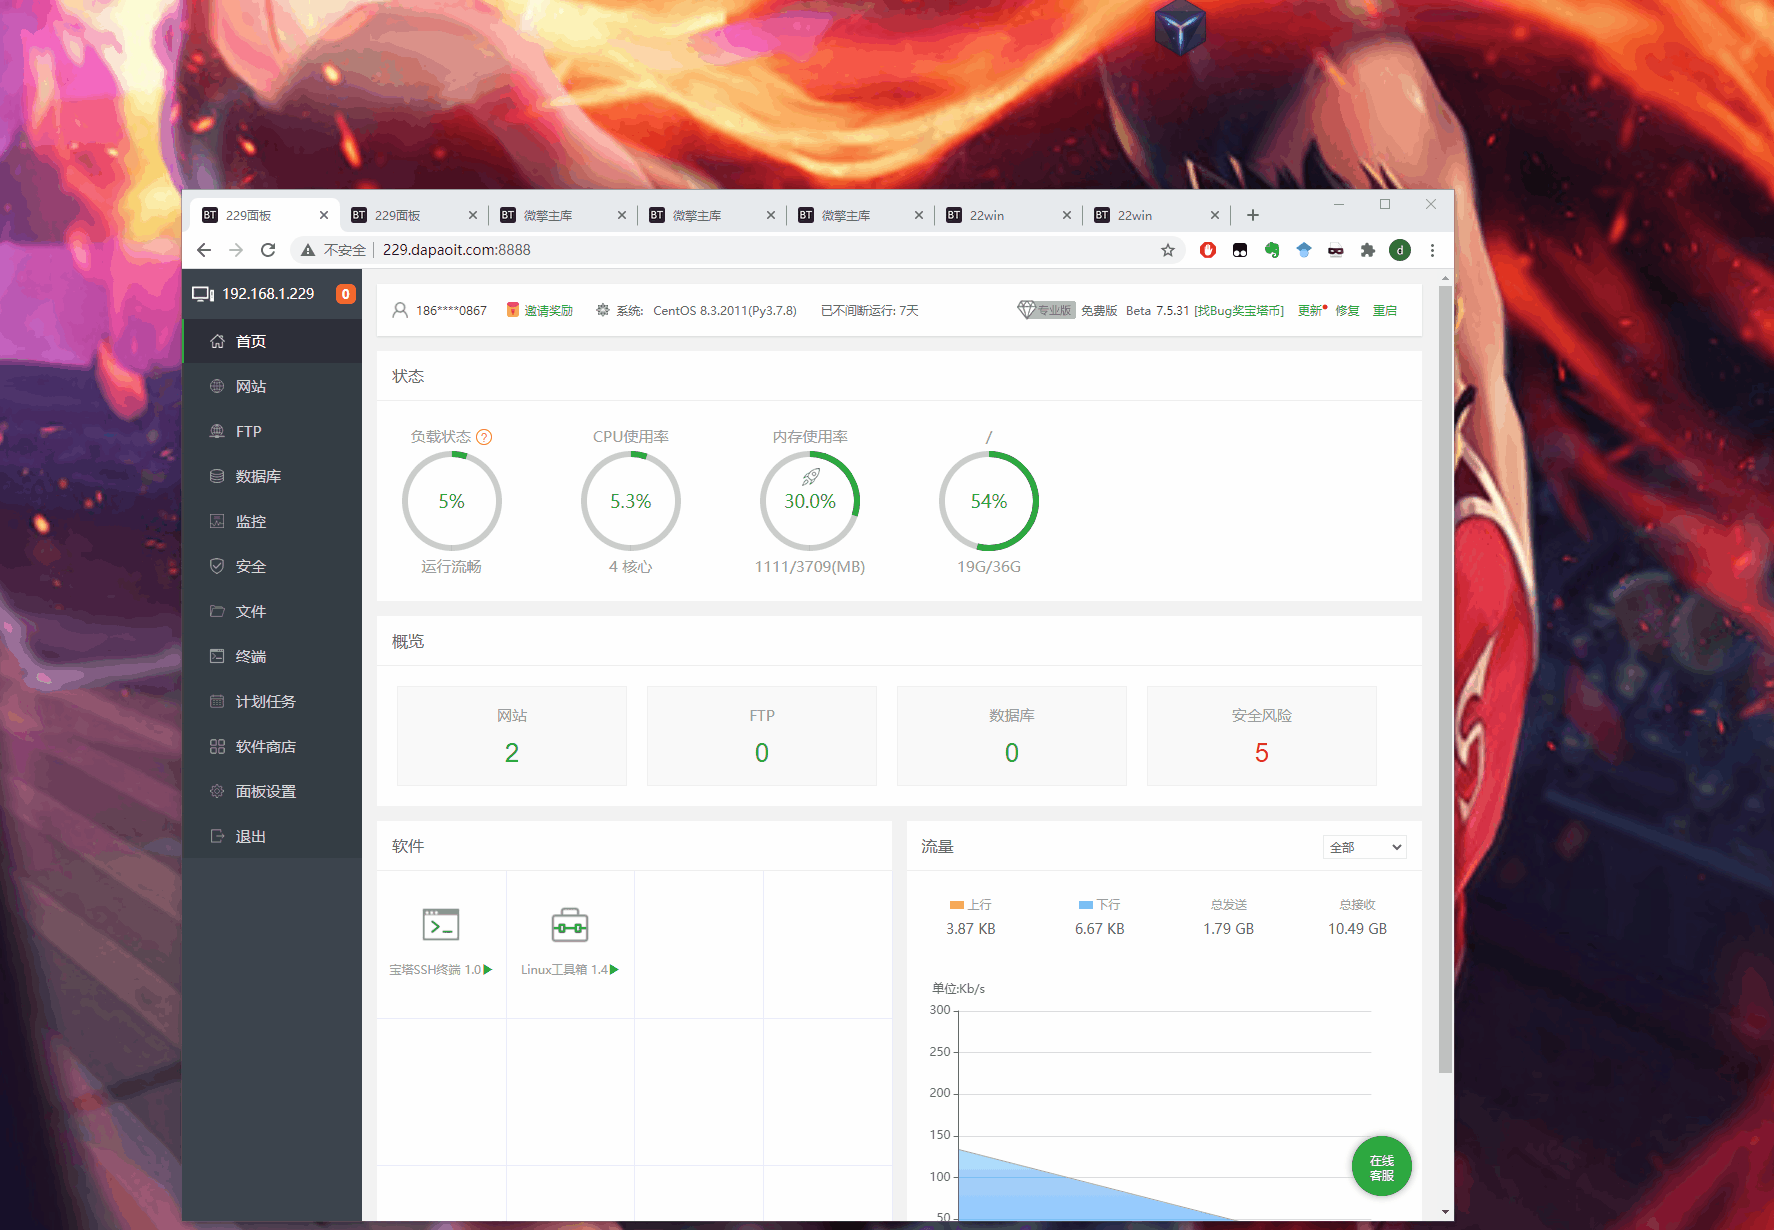The height and width of the screenshot is (1230, 1774).
Task: Open the 全部 traffic interface dropdown
Action: 1365,847
